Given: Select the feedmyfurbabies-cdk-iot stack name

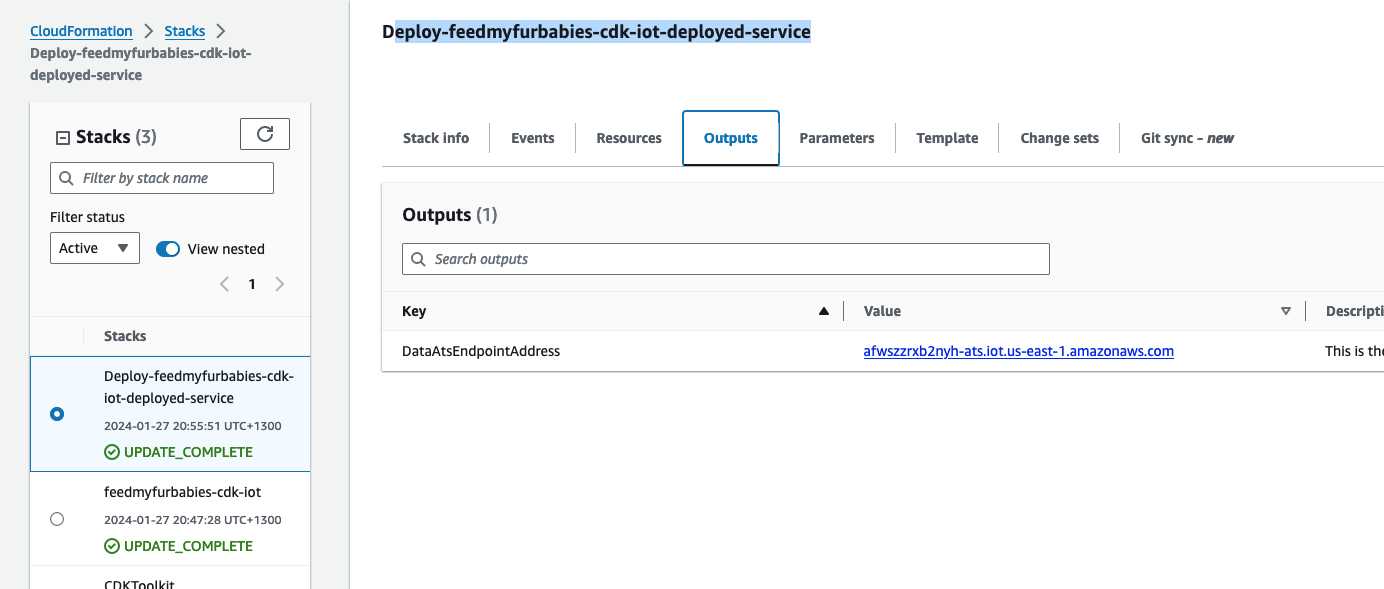Looking at the screenshot, I should point(182,492).
